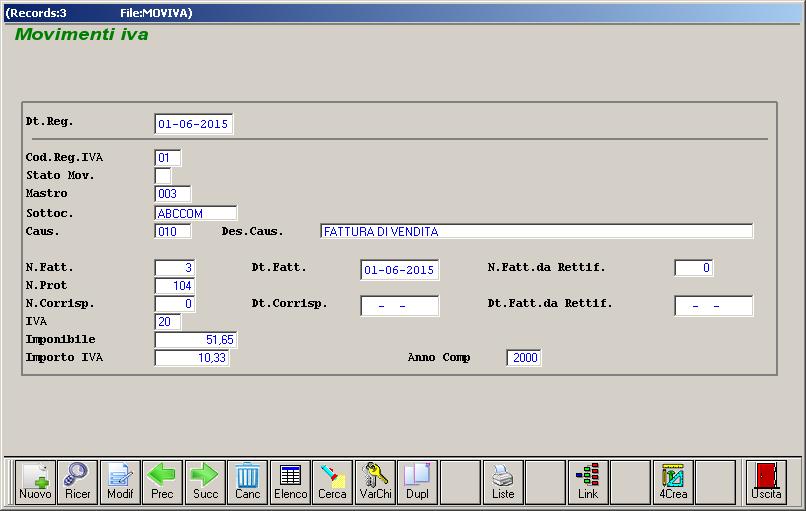
Task: Click the Nuovo new record icon
Action: [x=35, y=482]
